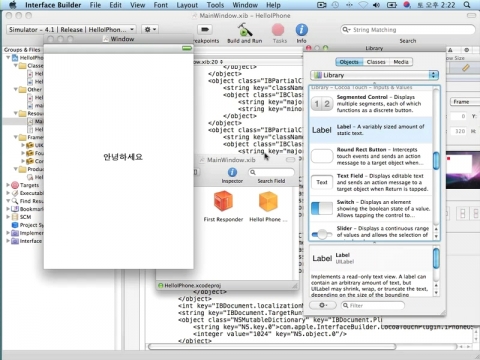Open the Simulator 4.1 Release target dropdown
Viewport: 480px width, 360px height.
pos(71,29)
